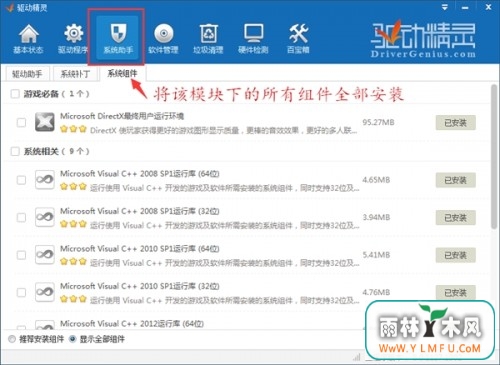Screen dimensions: 500x365
Task: Click 已安装 button for Visual C++ 2008 (32位)
Action: tap(455, 218)
